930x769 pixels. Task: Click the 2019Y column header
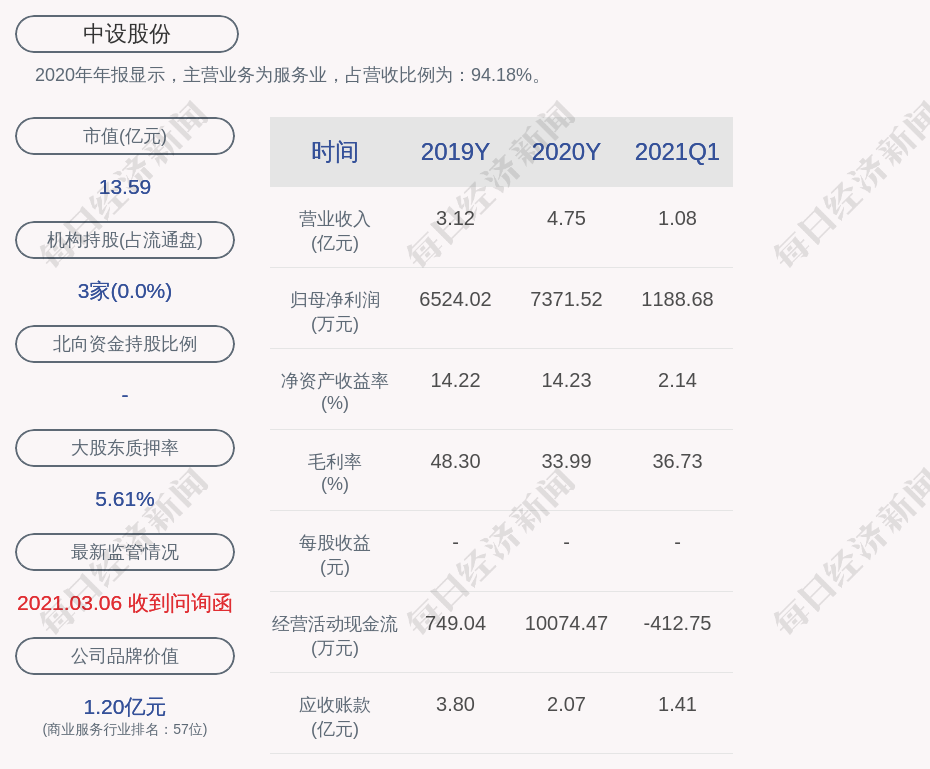coord(455,152)
